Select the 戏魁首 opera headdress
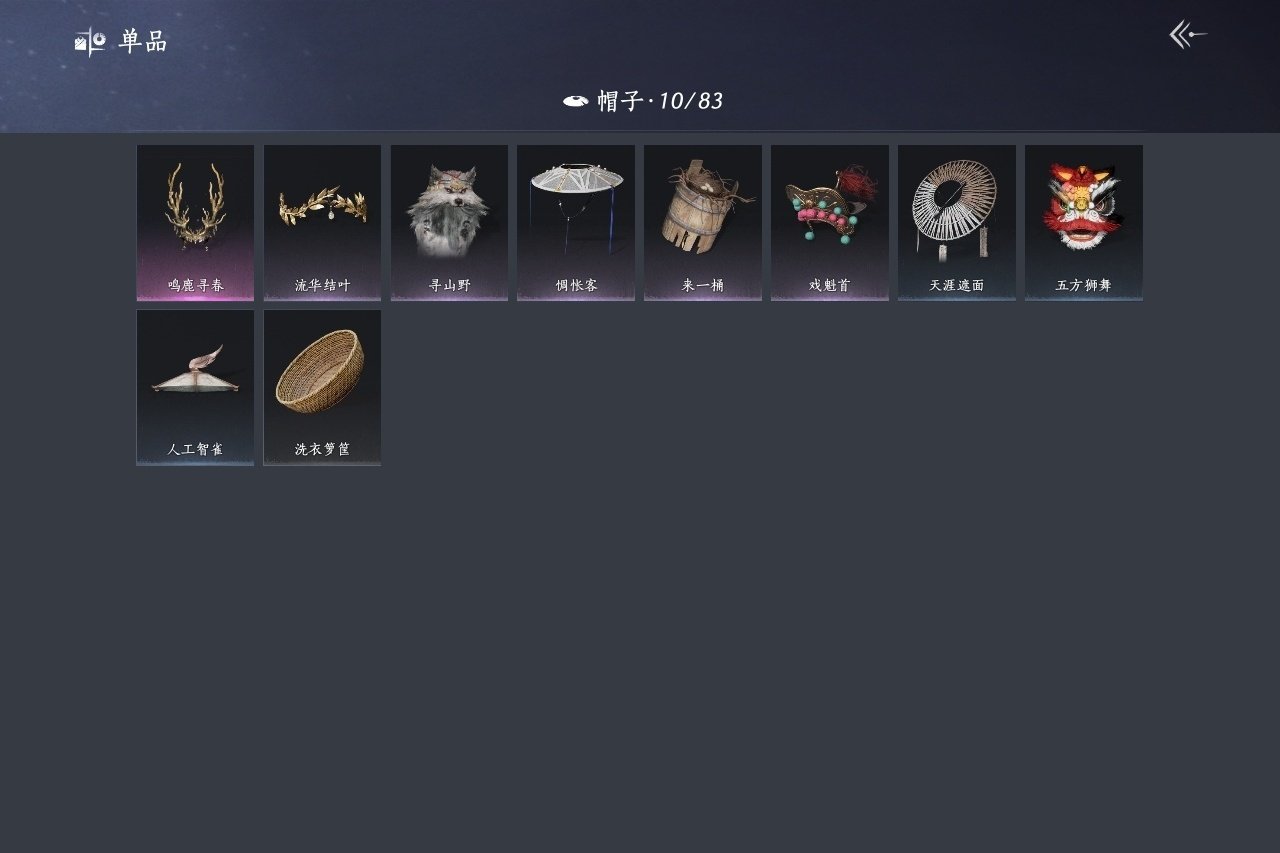 coord(830,222)
